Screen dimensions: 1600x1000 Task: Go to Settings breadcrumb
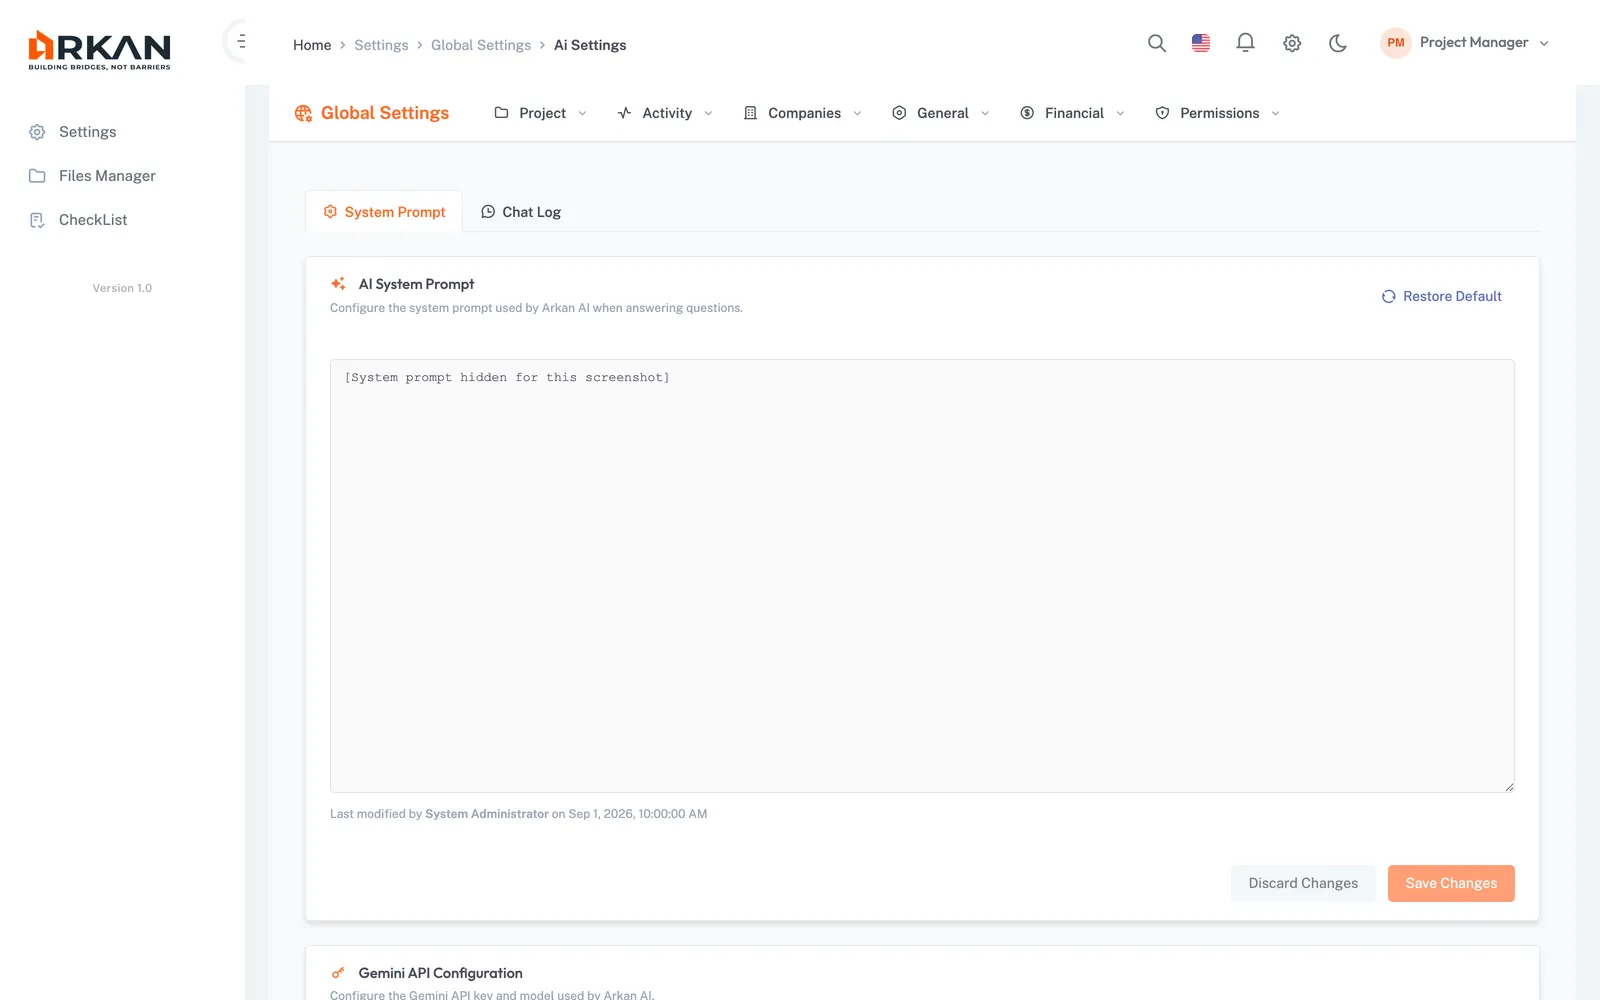pos(381,45)
